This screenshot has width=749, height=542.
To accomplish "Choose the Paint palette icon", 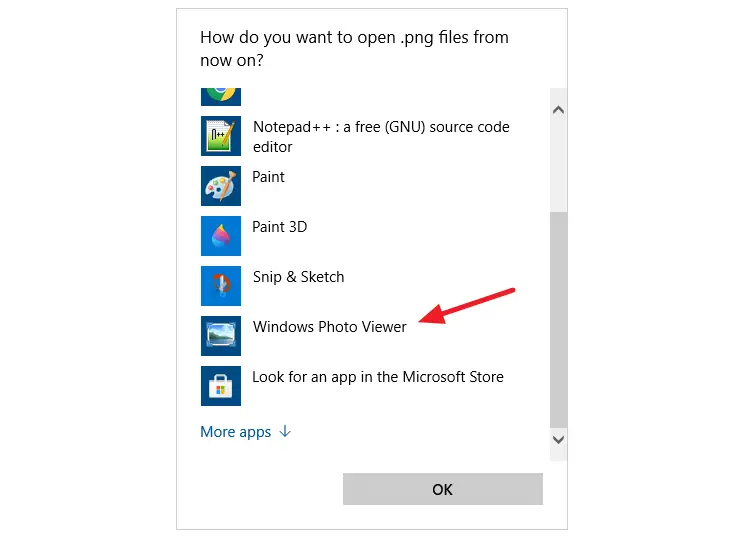I will [x=221, y=186].
